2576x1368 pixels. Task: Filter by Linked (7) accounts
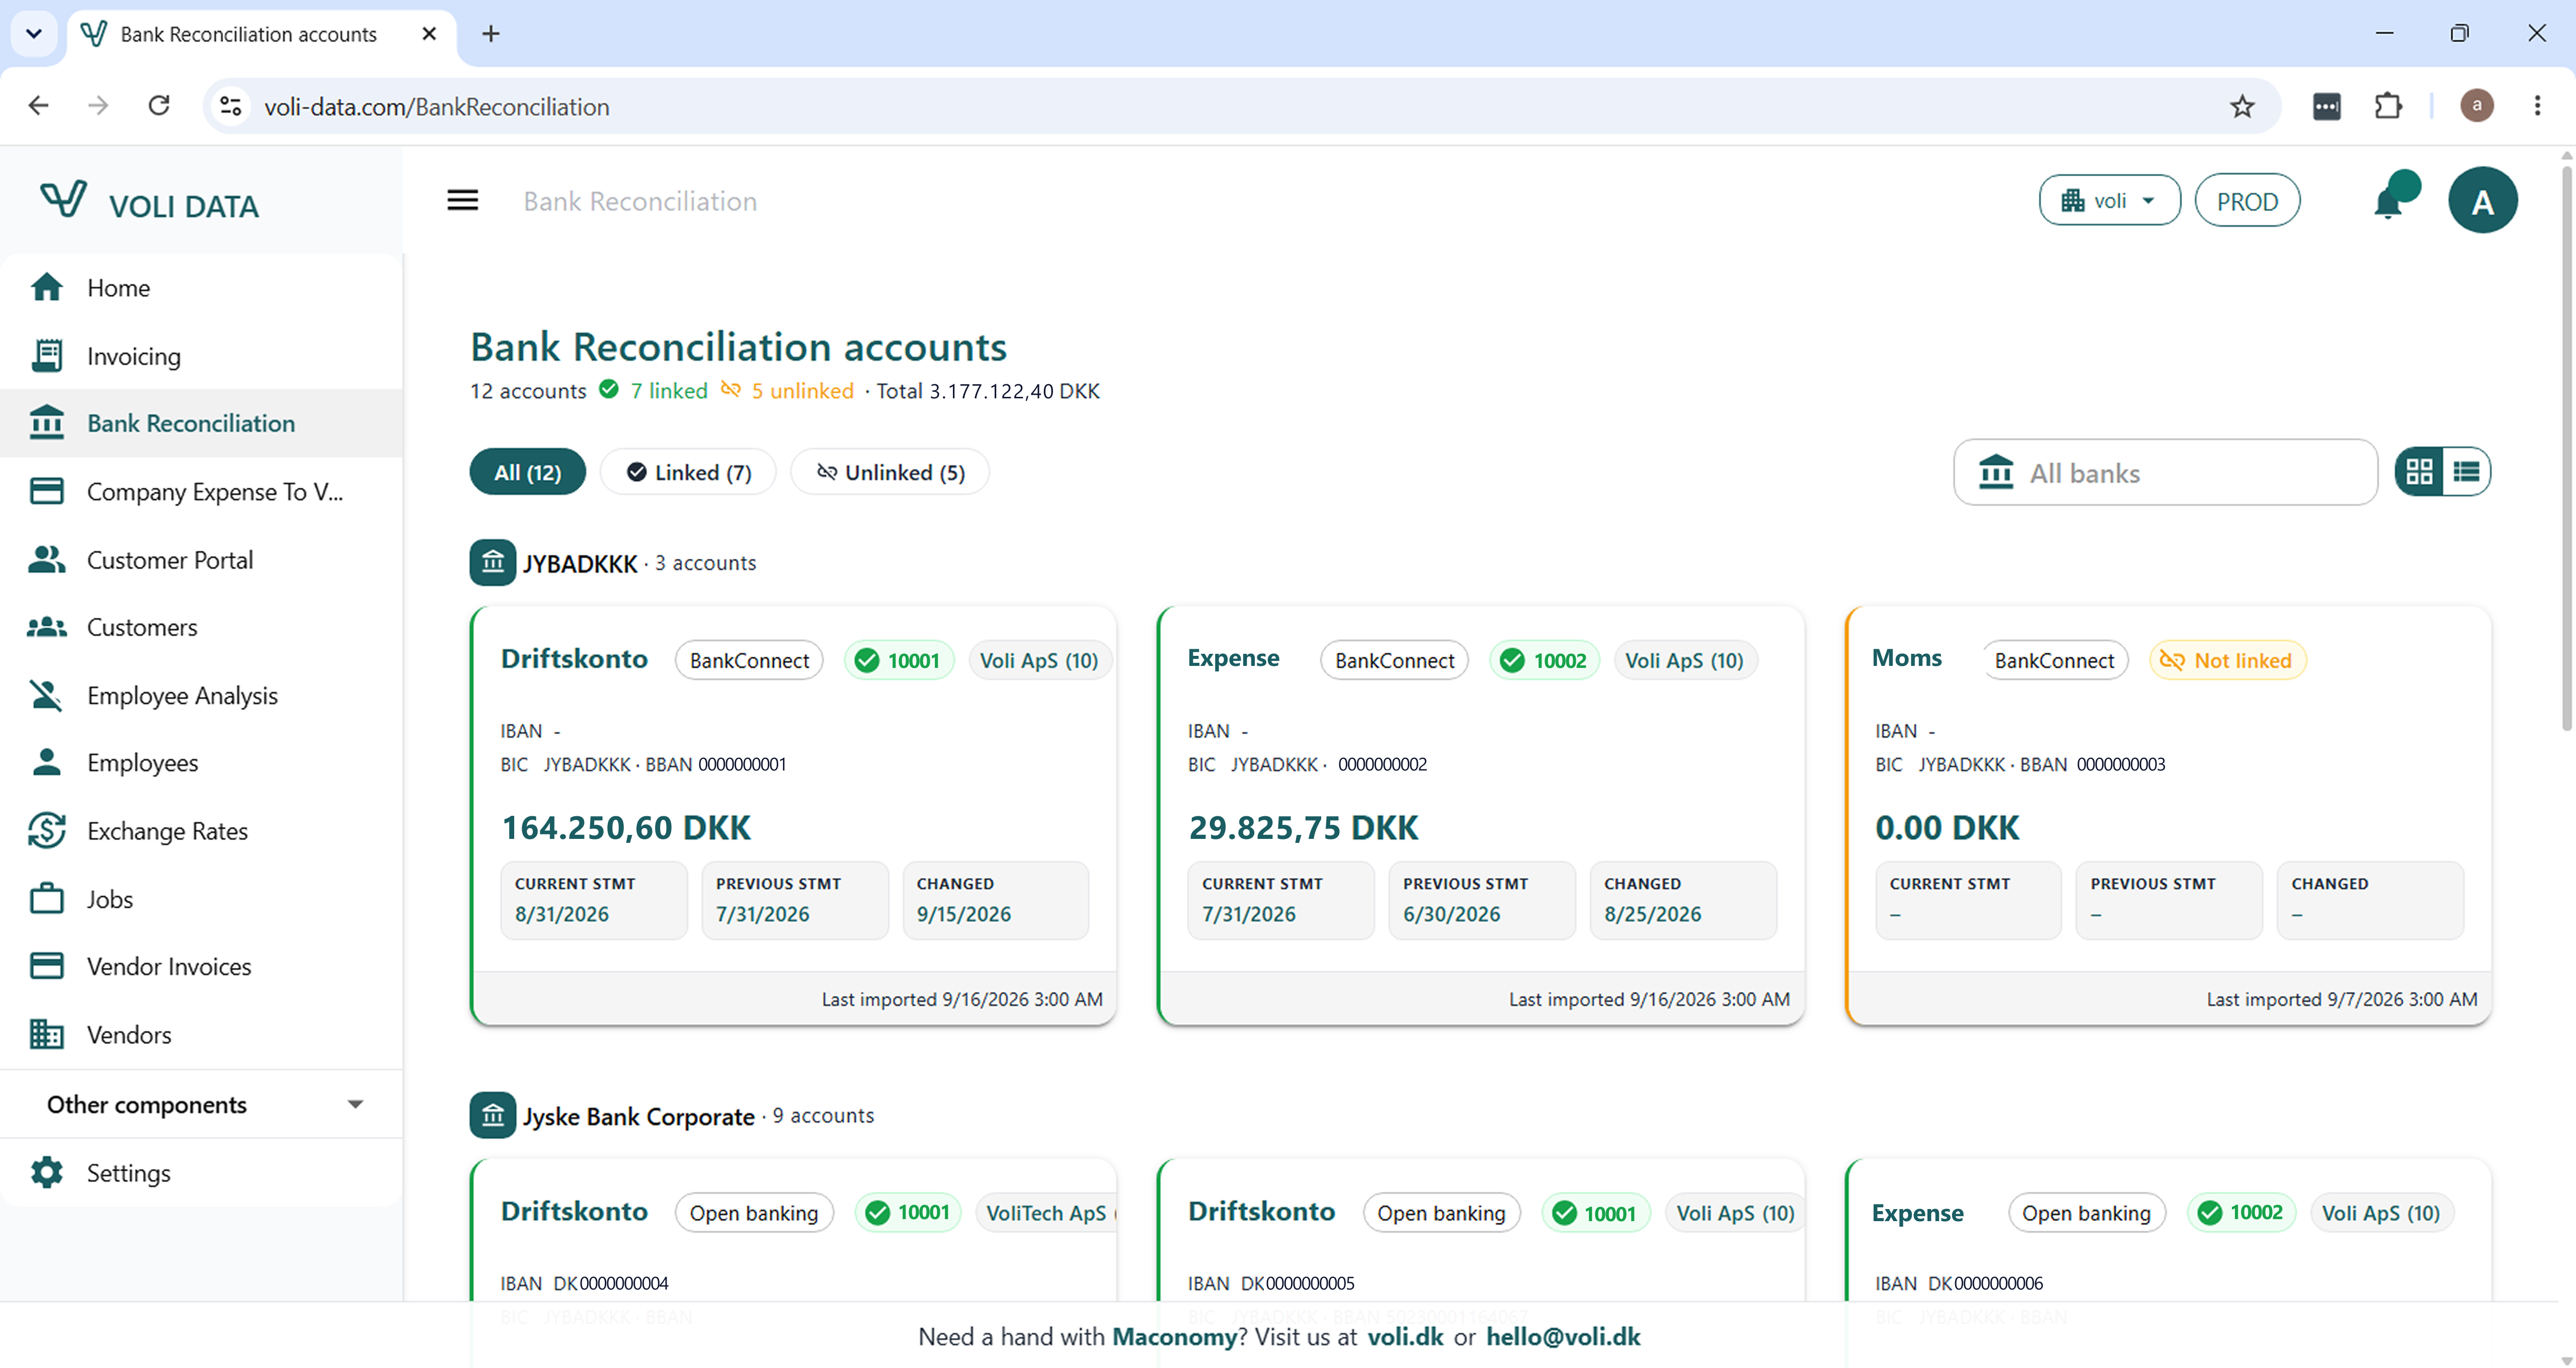688,472
